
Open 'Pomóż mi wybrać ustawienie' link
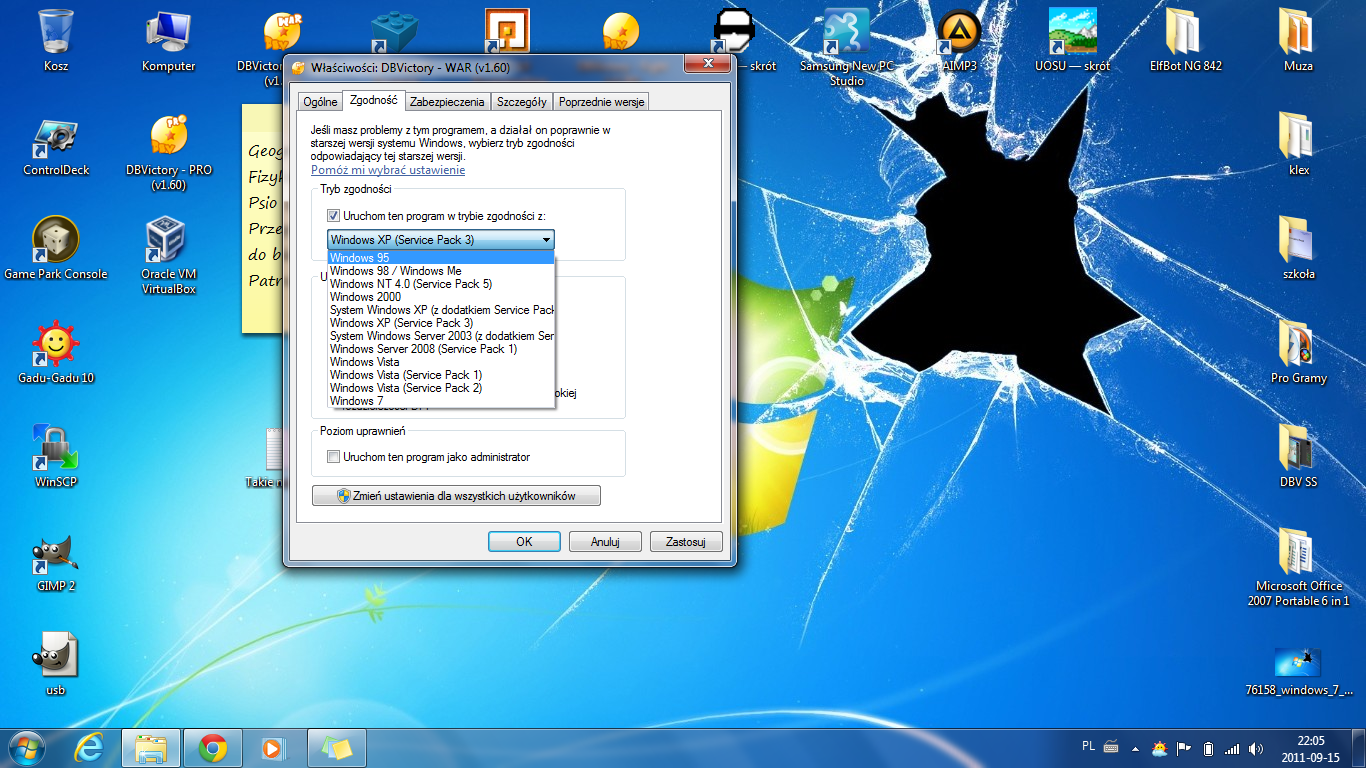click(388, 170)
